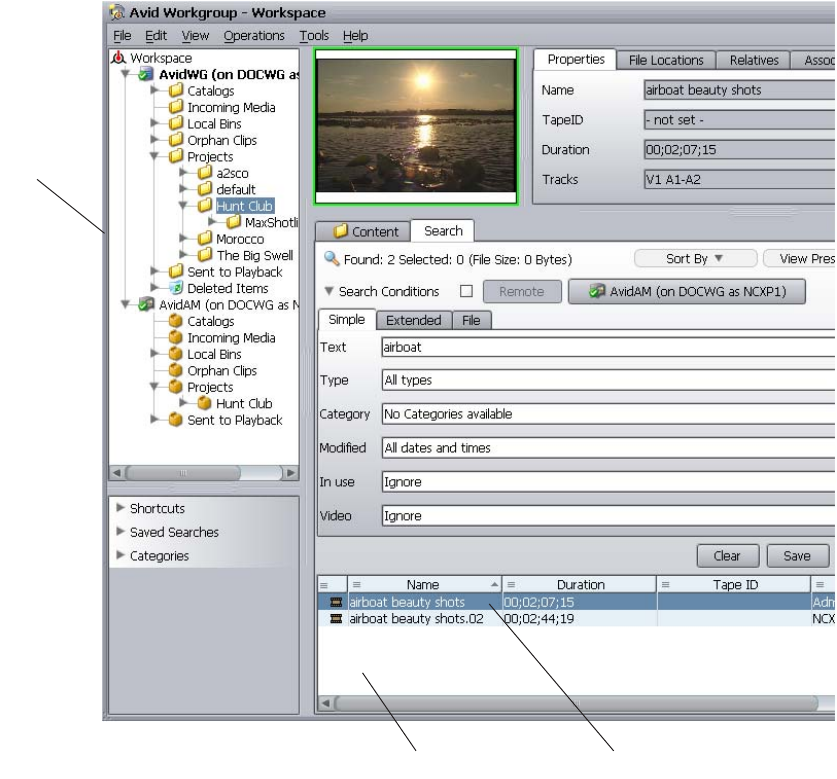Collapse the AvidAM database node

click(125, 304)
